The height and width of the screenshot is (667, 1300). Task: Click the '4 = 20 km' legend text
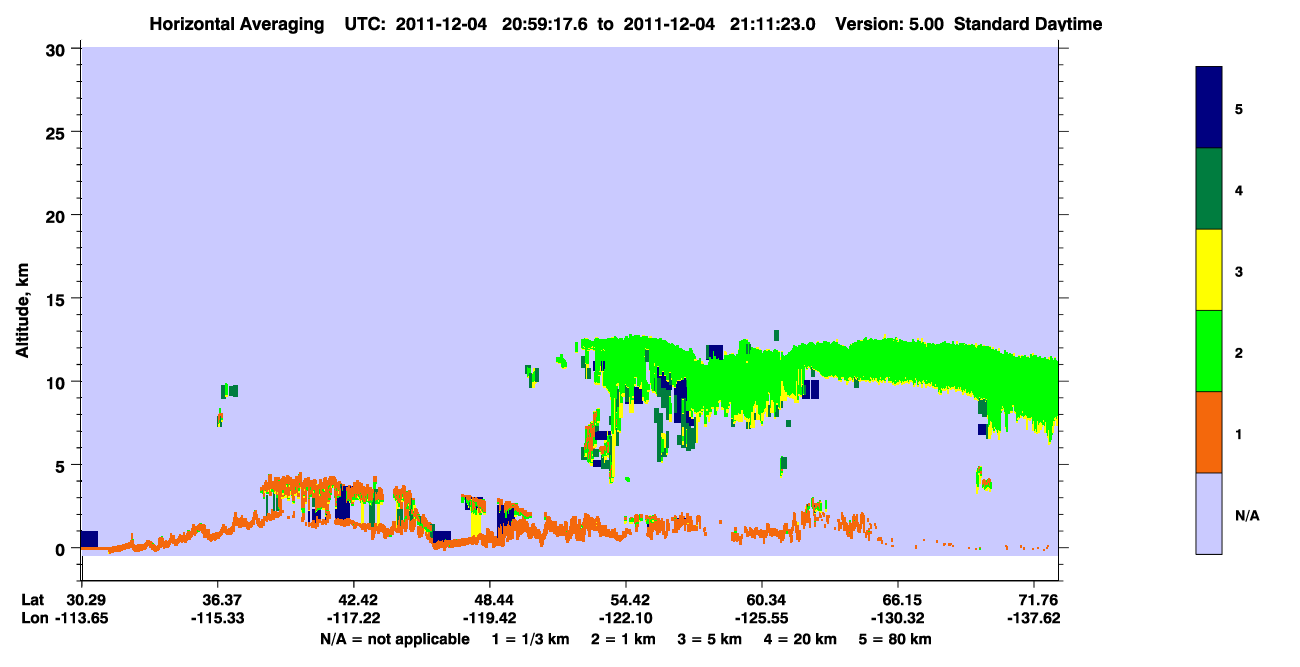802,639
